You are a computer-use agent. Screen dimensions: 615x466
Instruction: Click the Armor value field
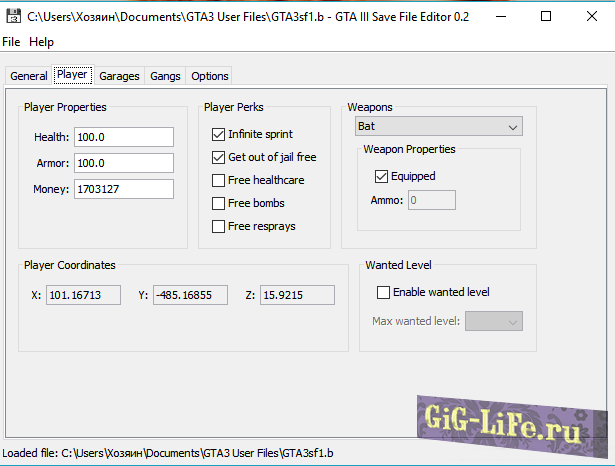click(x=123, y=163)
